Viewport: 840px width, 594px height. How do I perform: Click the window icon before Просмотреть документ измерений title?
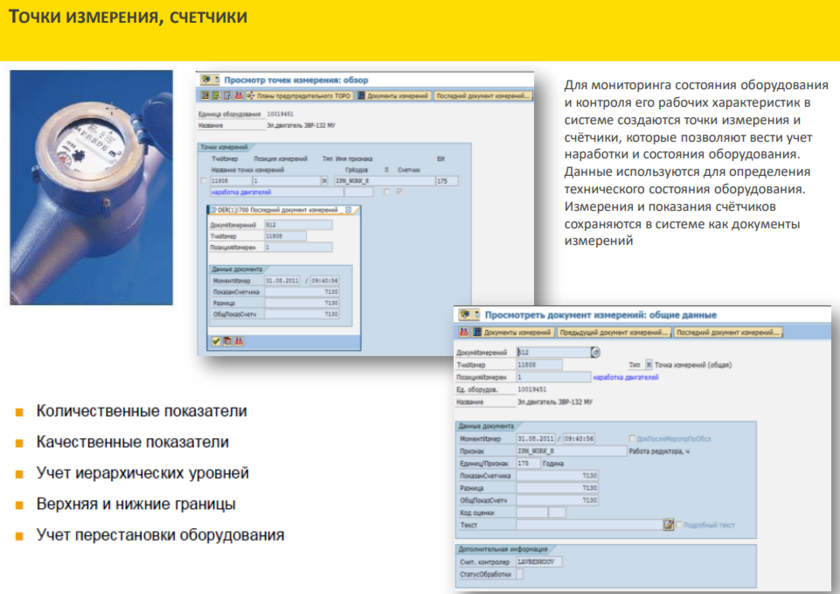coord(464,314)
